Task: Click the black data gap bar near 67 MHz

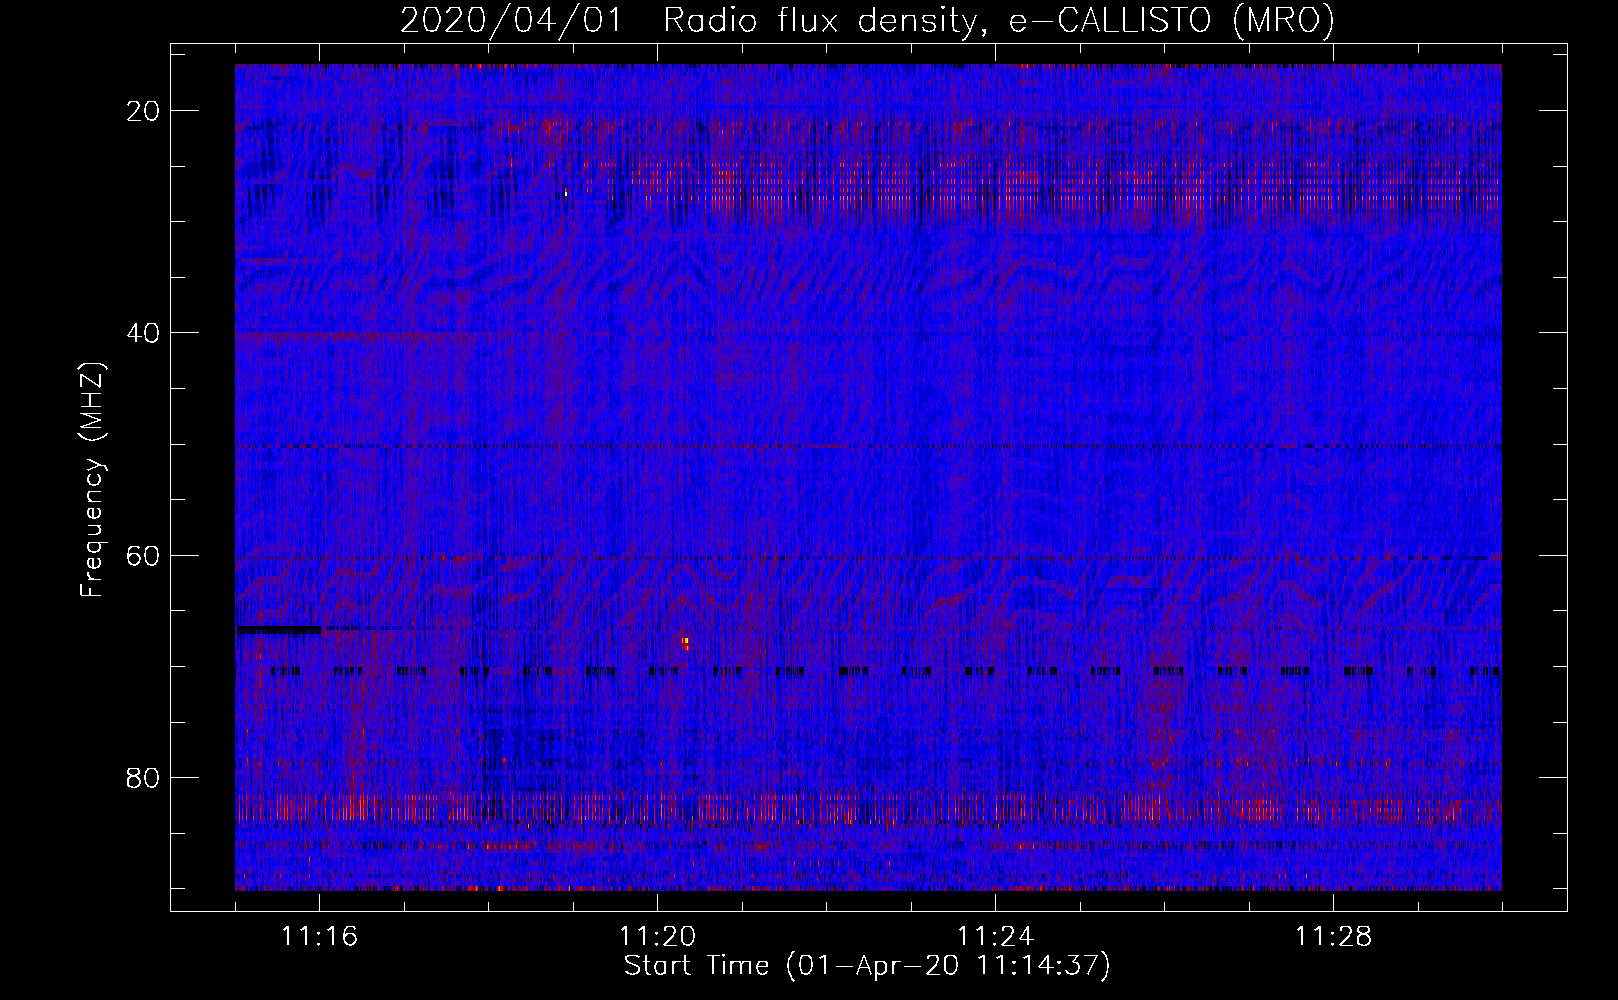Action: click(279, 629)
